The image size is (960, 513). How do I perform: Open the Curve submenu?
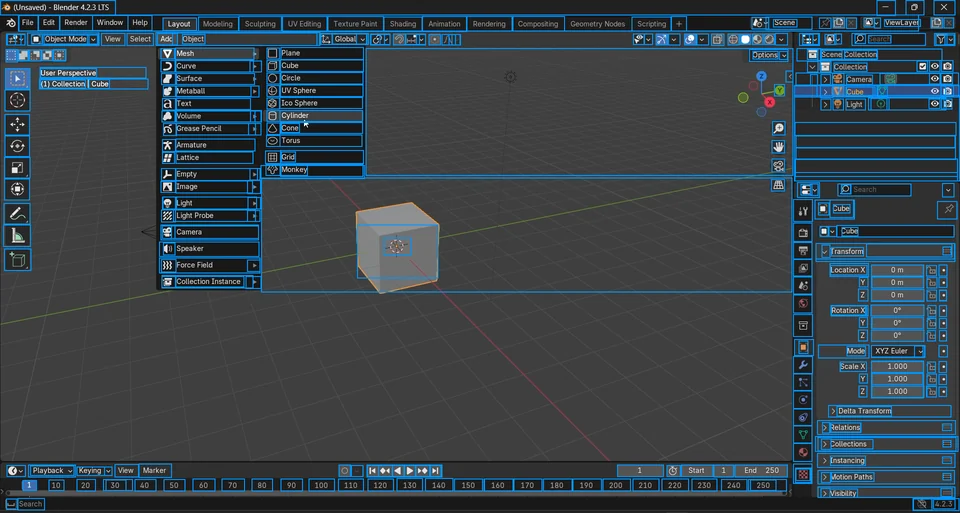tap(211, 66)
